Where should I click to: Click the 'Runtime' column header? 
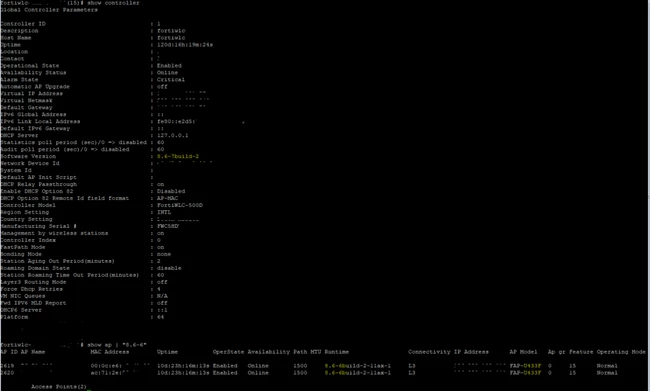(337, 352)
